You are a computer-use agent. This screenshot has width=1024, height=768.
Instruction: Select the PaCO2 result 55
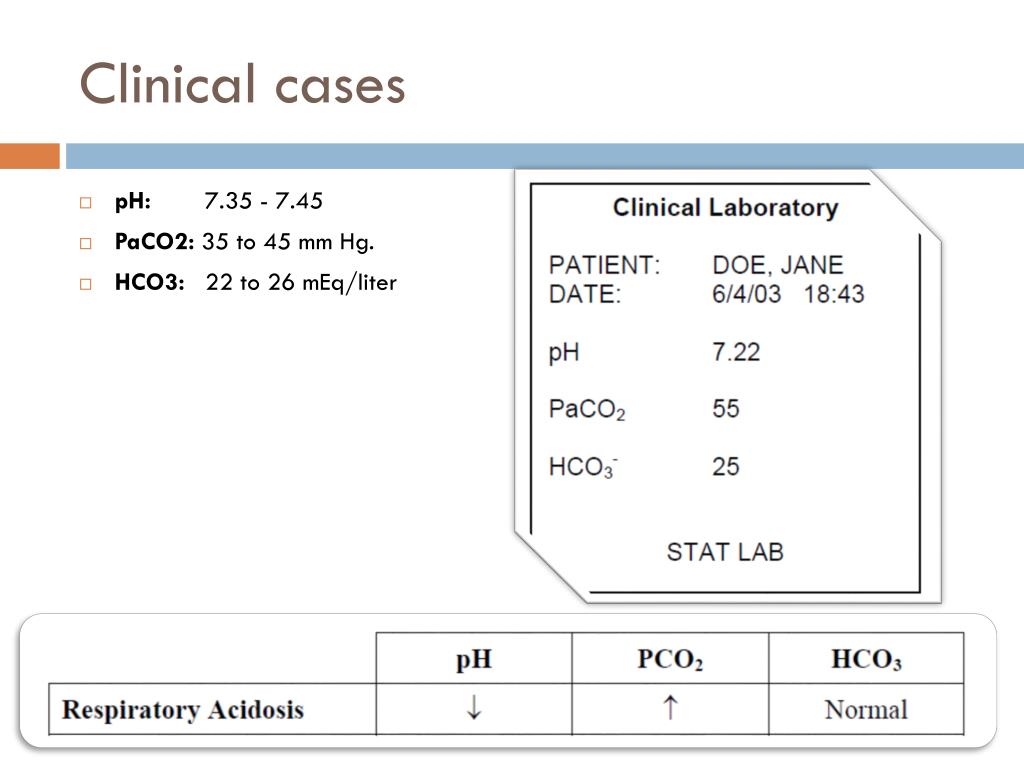(x=726, y=409)
